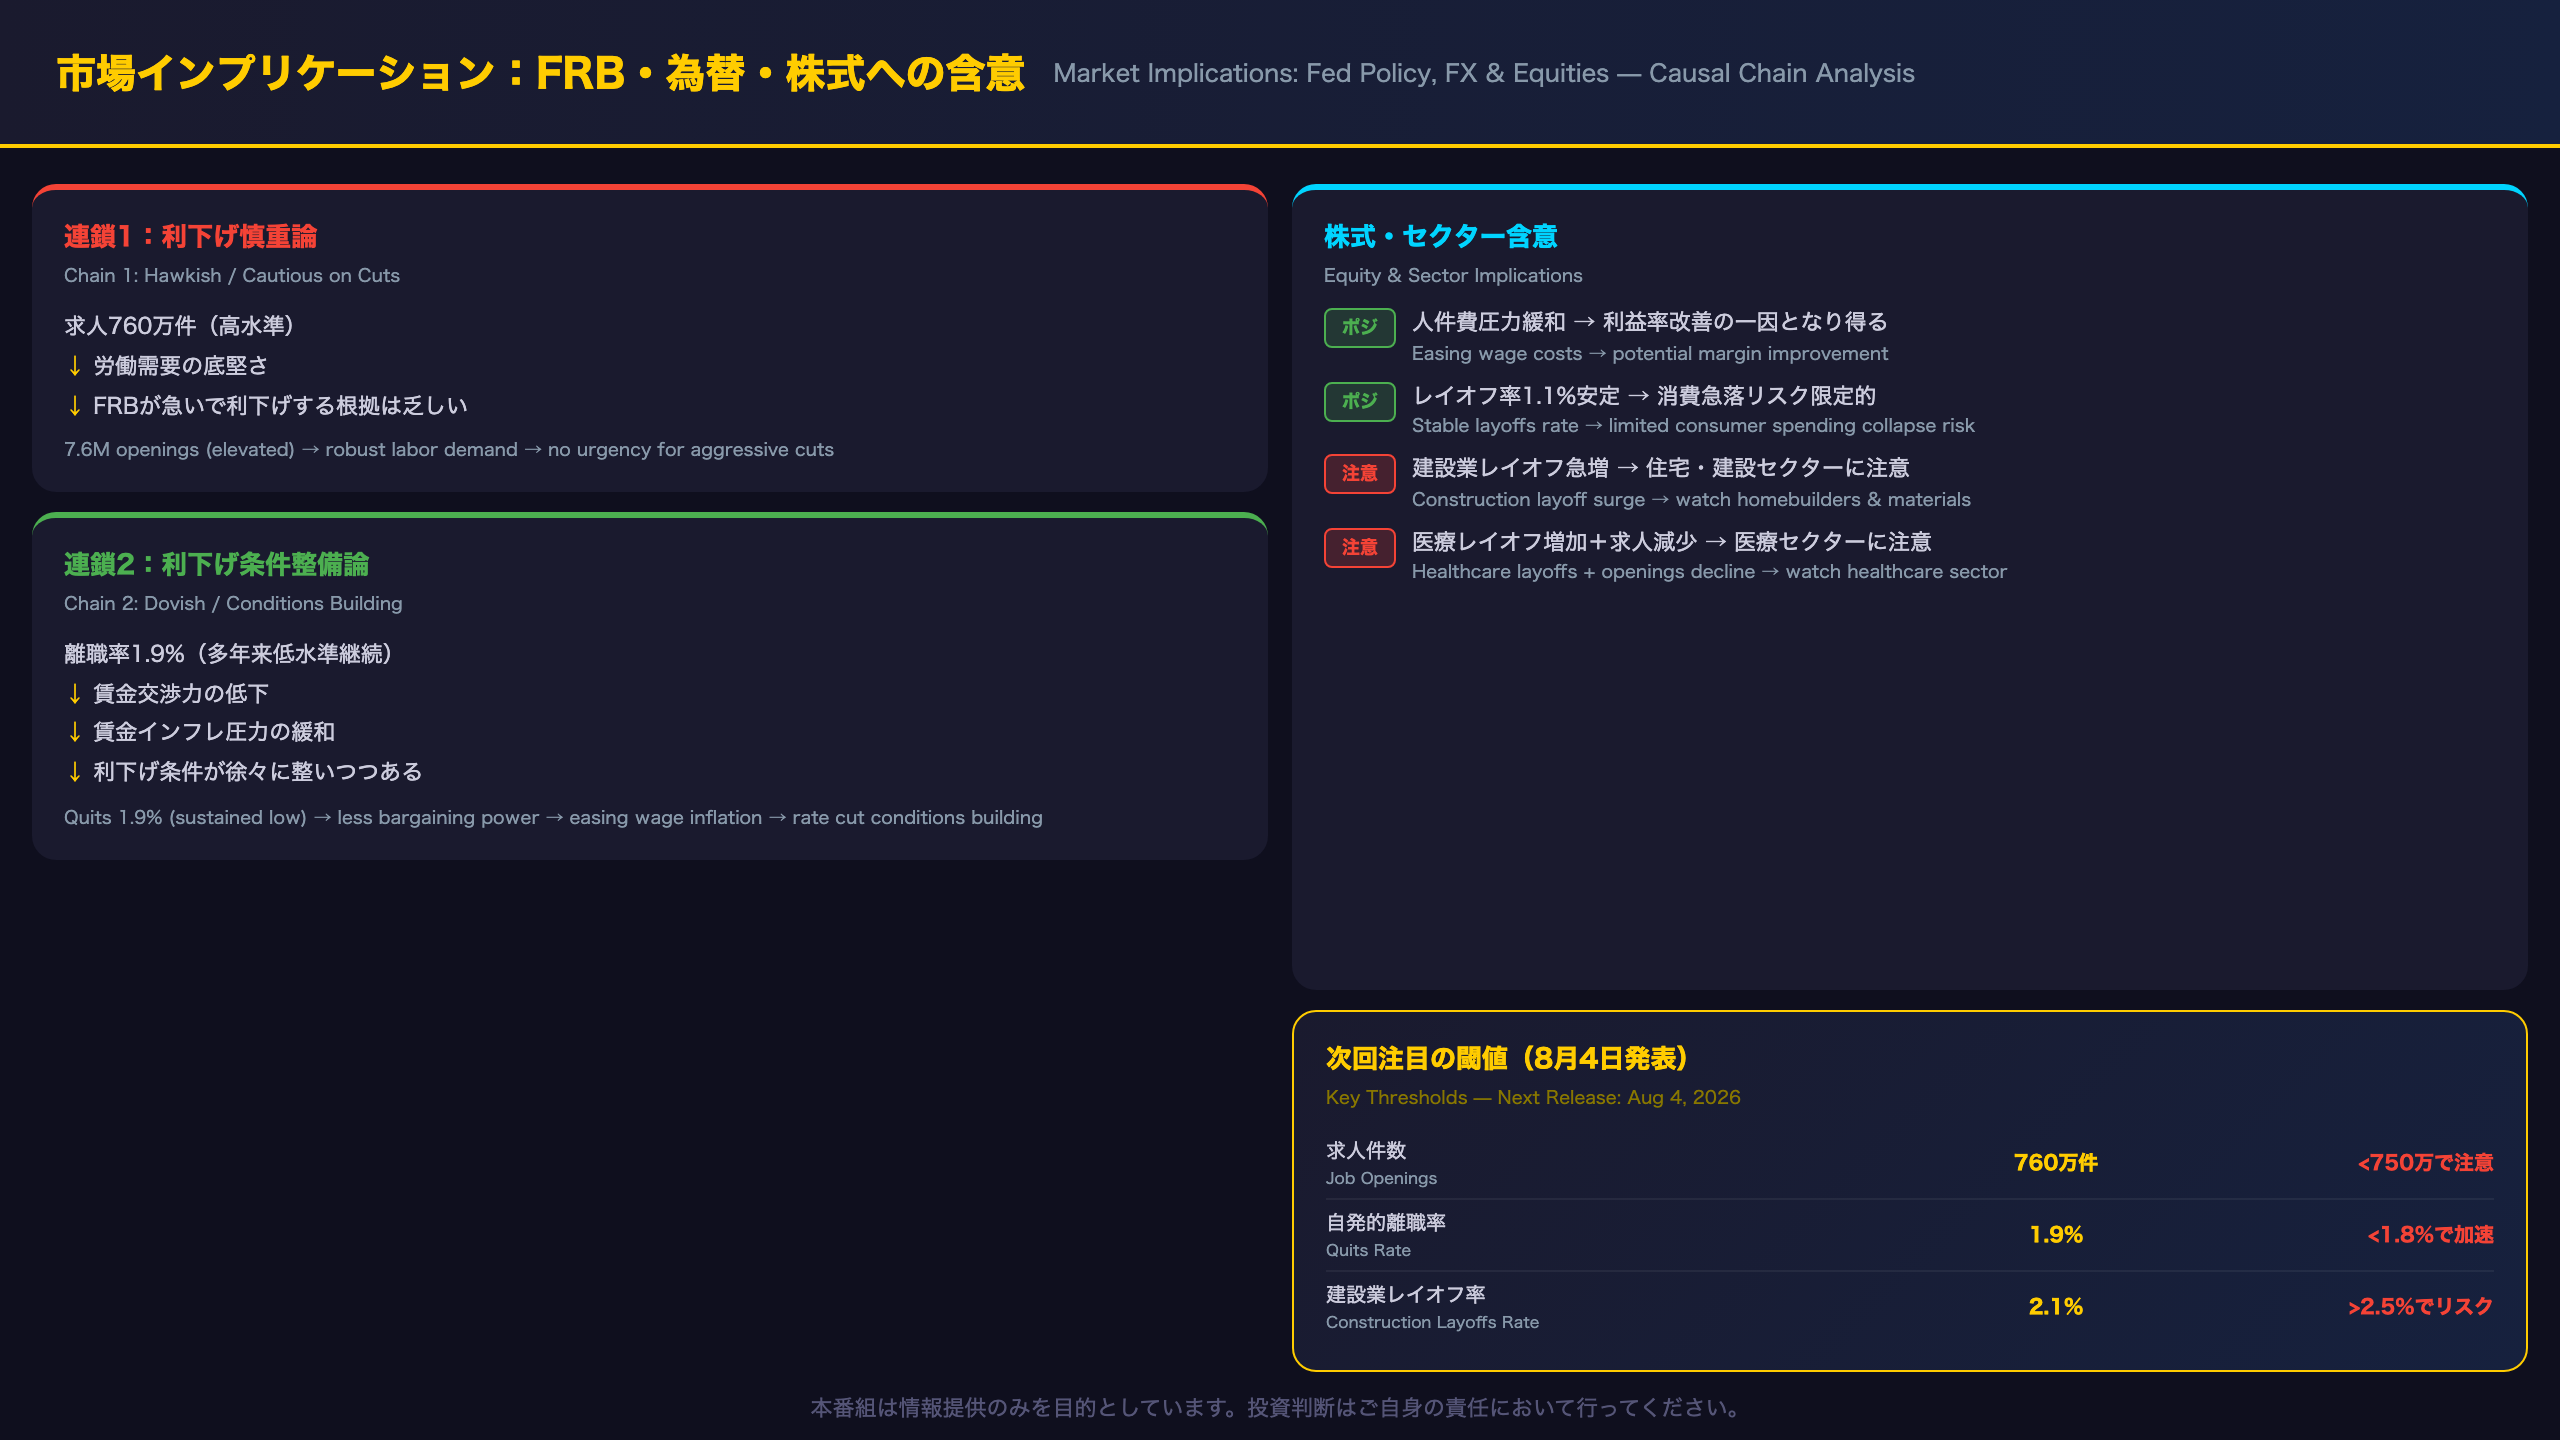
Task: Select the 連鎖1：利下げ慎重論 heading
Action: (190, 237)
